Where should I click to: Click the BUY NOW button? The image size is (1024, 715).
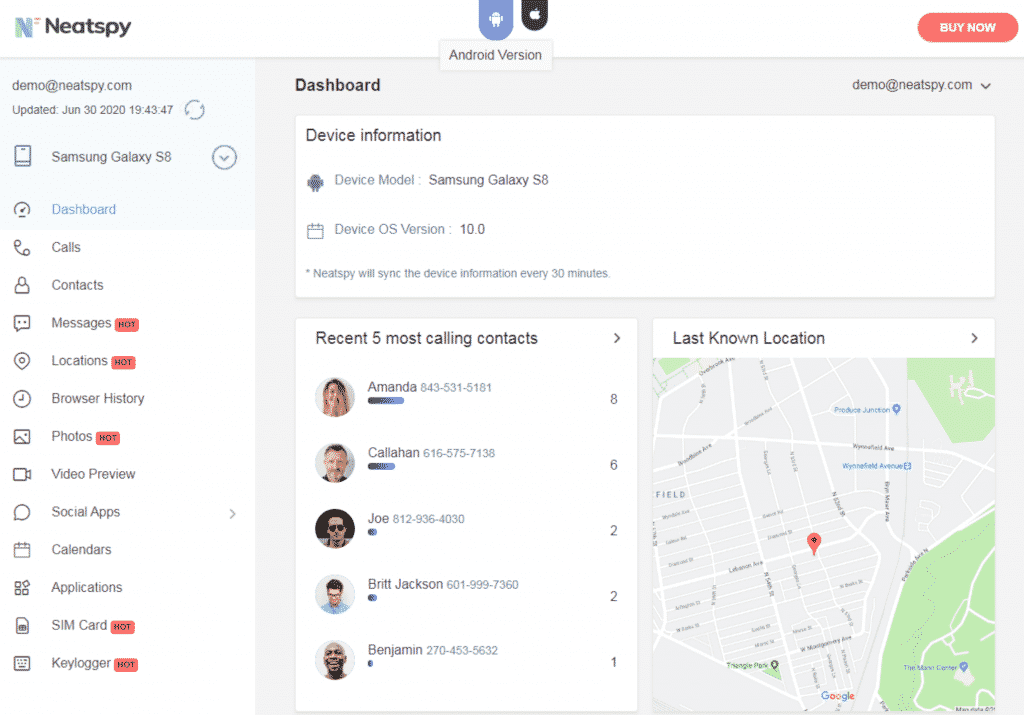pyautogui.click(x=967, y=27)
